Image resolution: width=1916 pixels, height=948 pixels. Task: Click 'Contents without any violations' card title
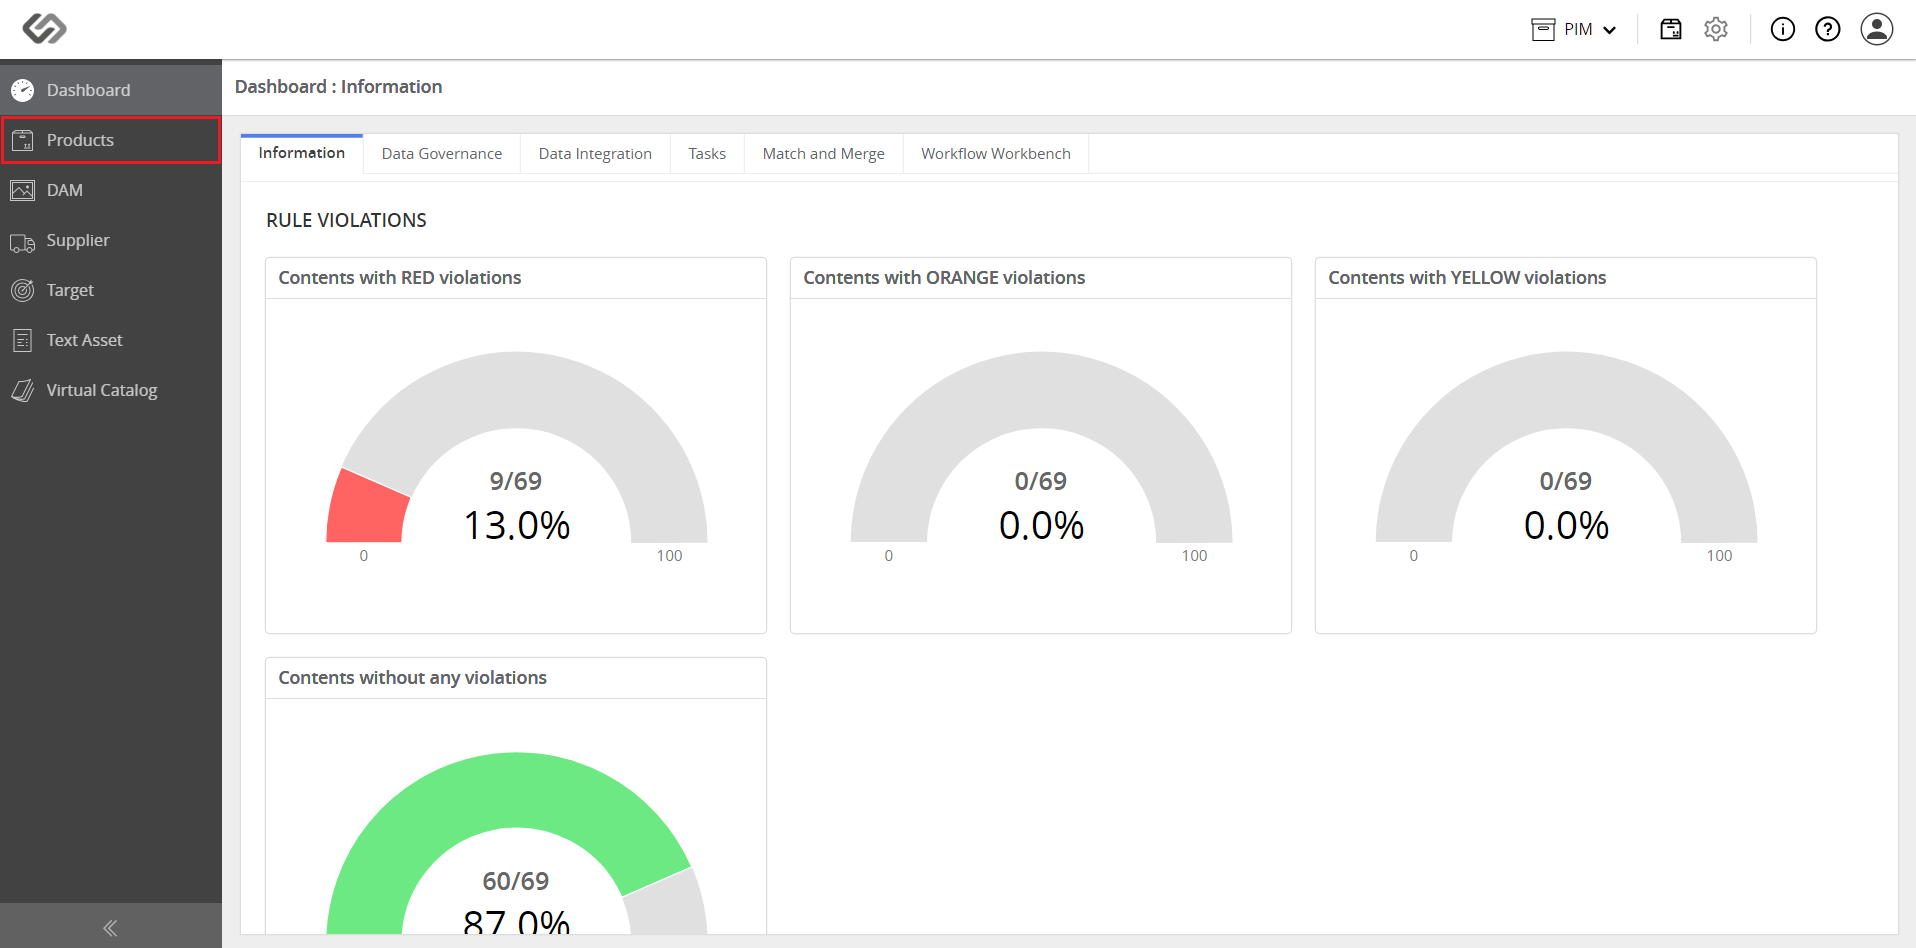pyautogui.click(x=413, y=678)
